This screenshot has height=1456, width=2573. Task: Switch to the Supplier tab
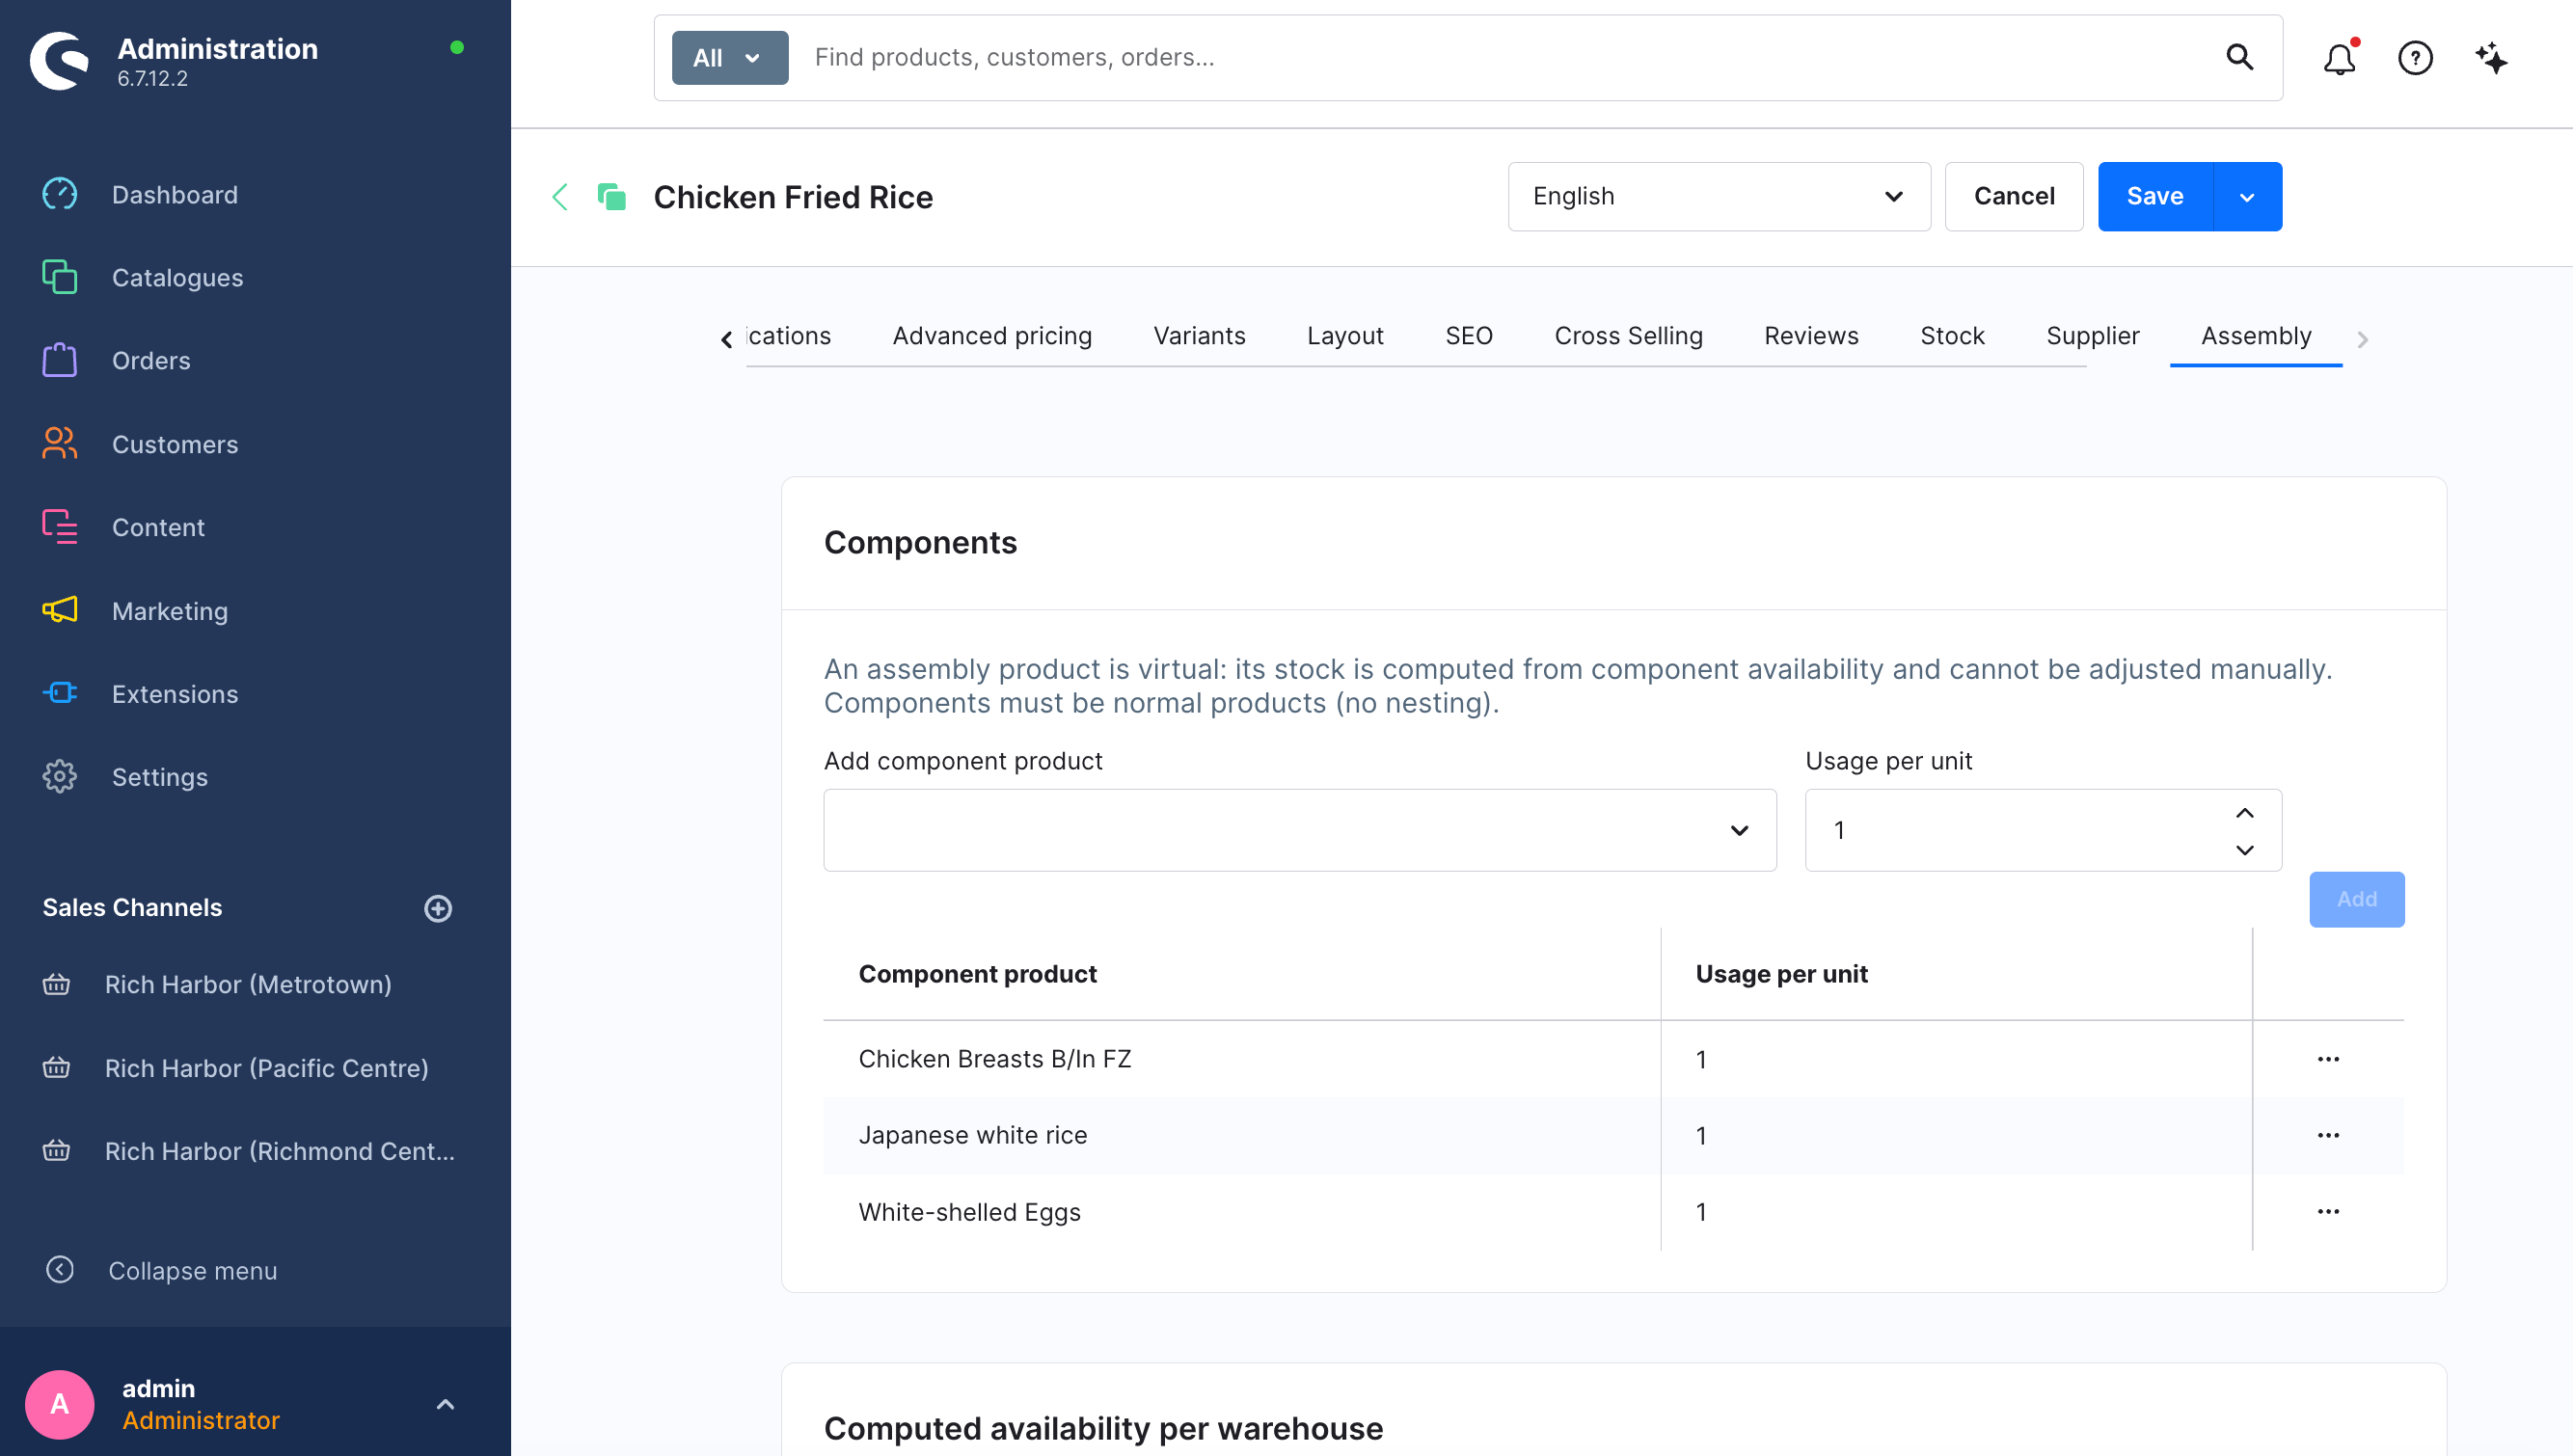click(x=2092, y=336)
